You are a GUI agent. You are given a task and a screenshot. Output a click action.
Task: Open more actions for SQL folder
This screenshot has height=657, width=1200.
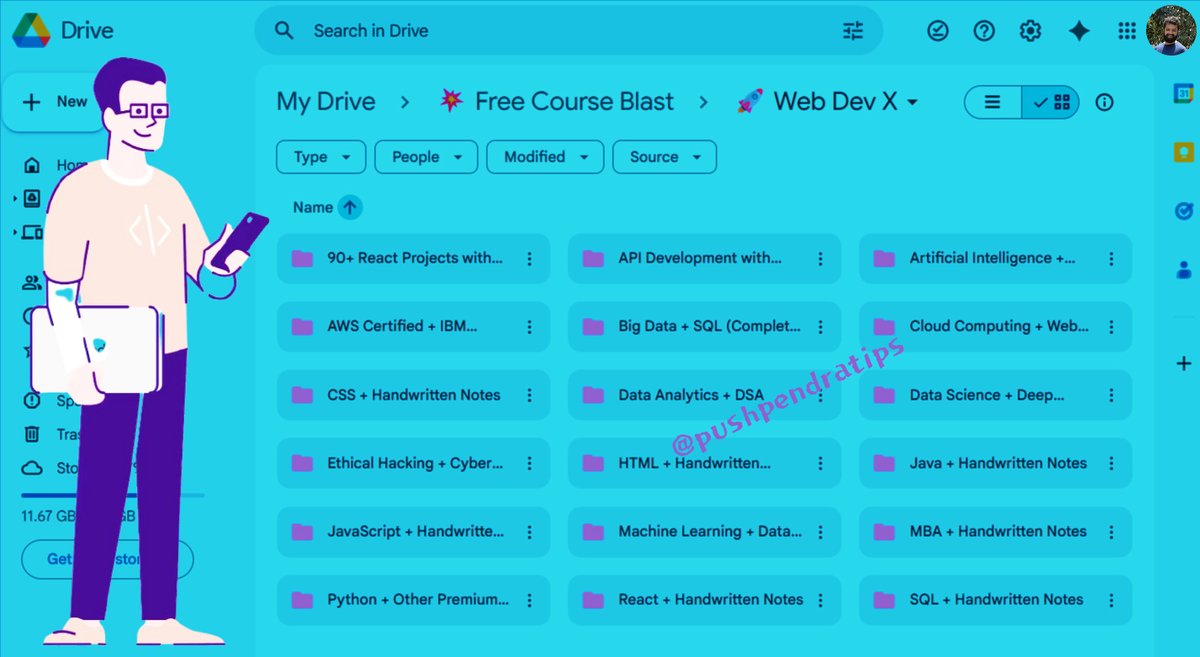pyautogui.click(x=1111, y=600)
